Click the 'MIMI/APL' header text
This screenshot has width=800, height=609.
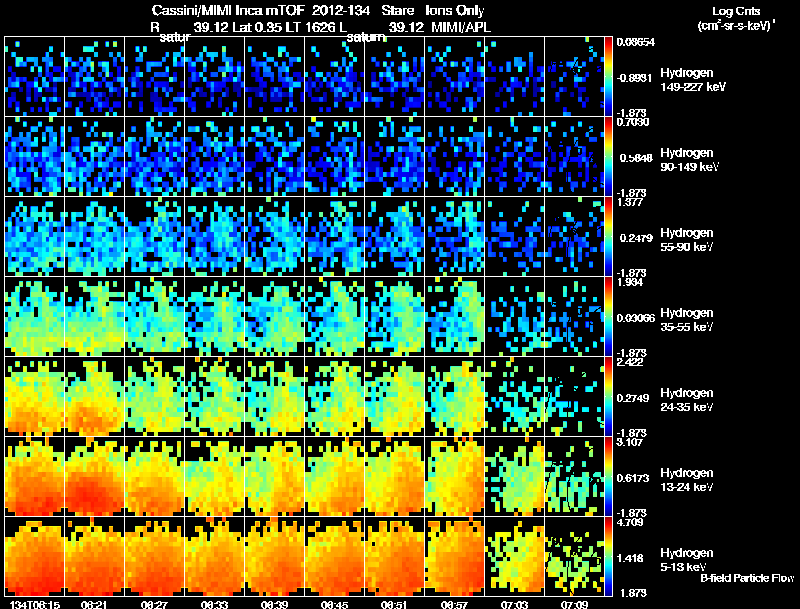[x=461, y=27]
